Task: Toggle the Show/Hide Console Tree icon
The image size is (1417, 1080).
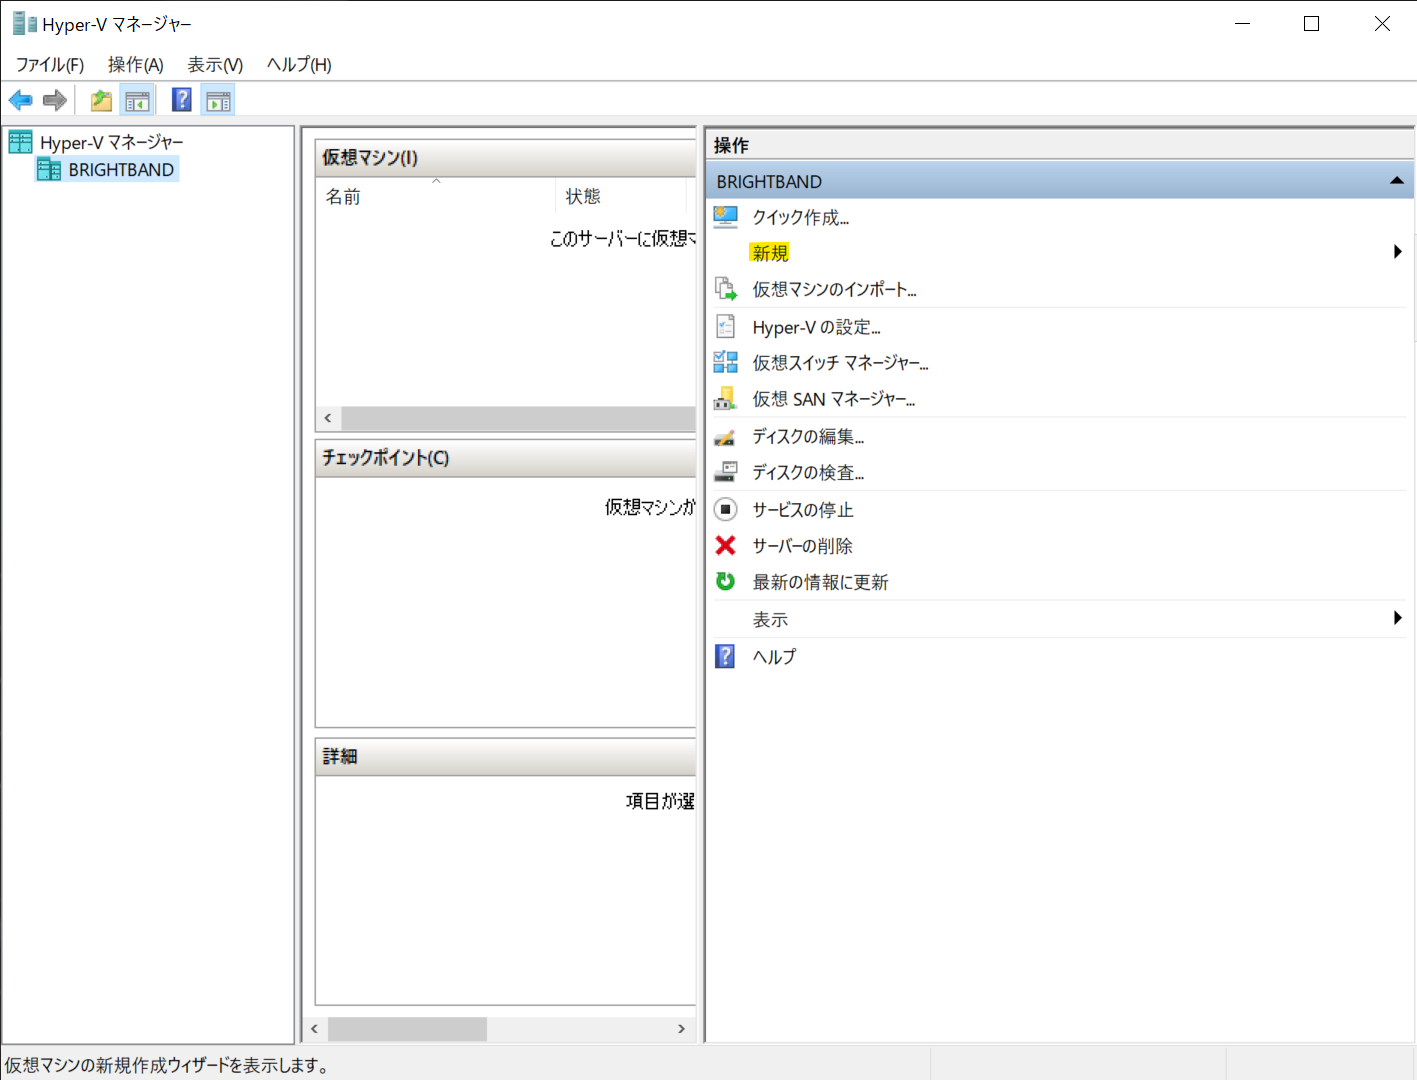Action: click(x=137, y=100)
